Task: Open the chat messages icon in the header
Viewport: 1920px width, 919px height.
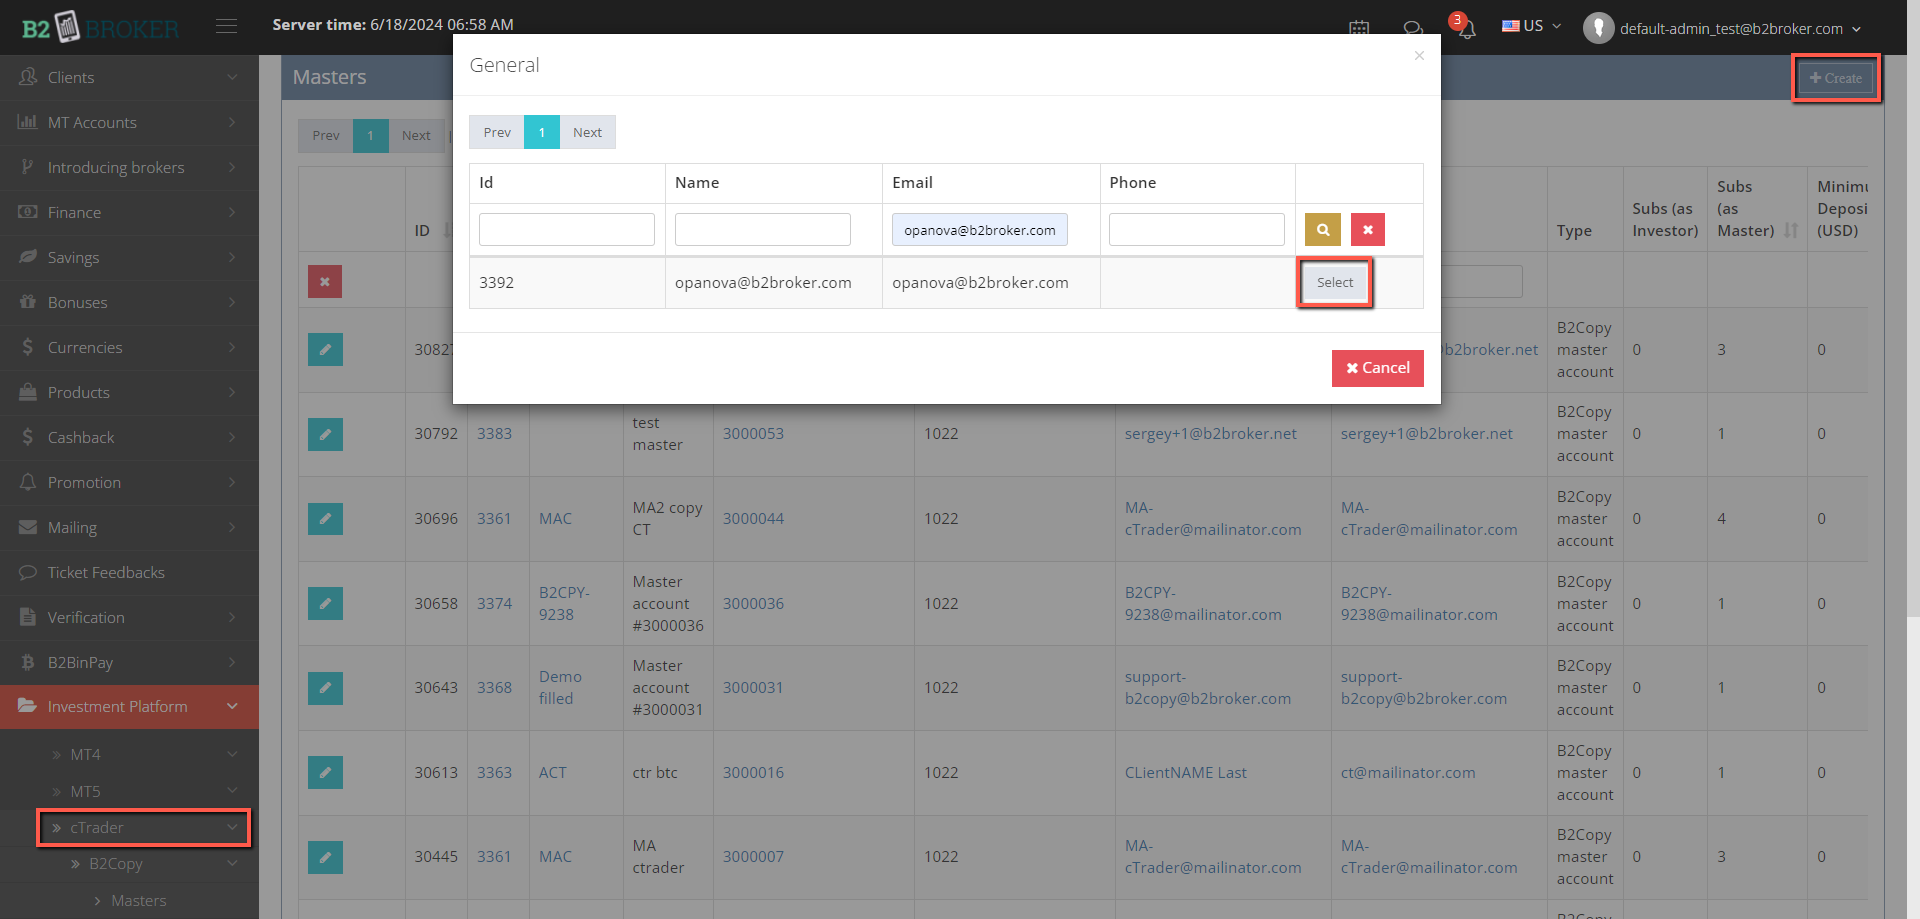Action: pyautogui.click(x=1412, y=27)
